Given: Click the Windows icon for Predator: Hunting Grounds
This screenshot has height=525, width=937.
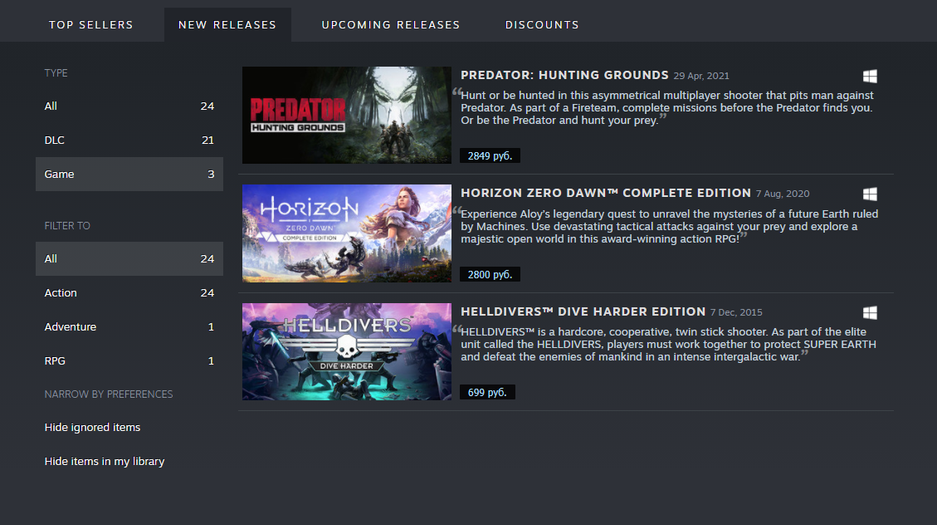Looking at the screenshot, I should (x=870, y=76).
